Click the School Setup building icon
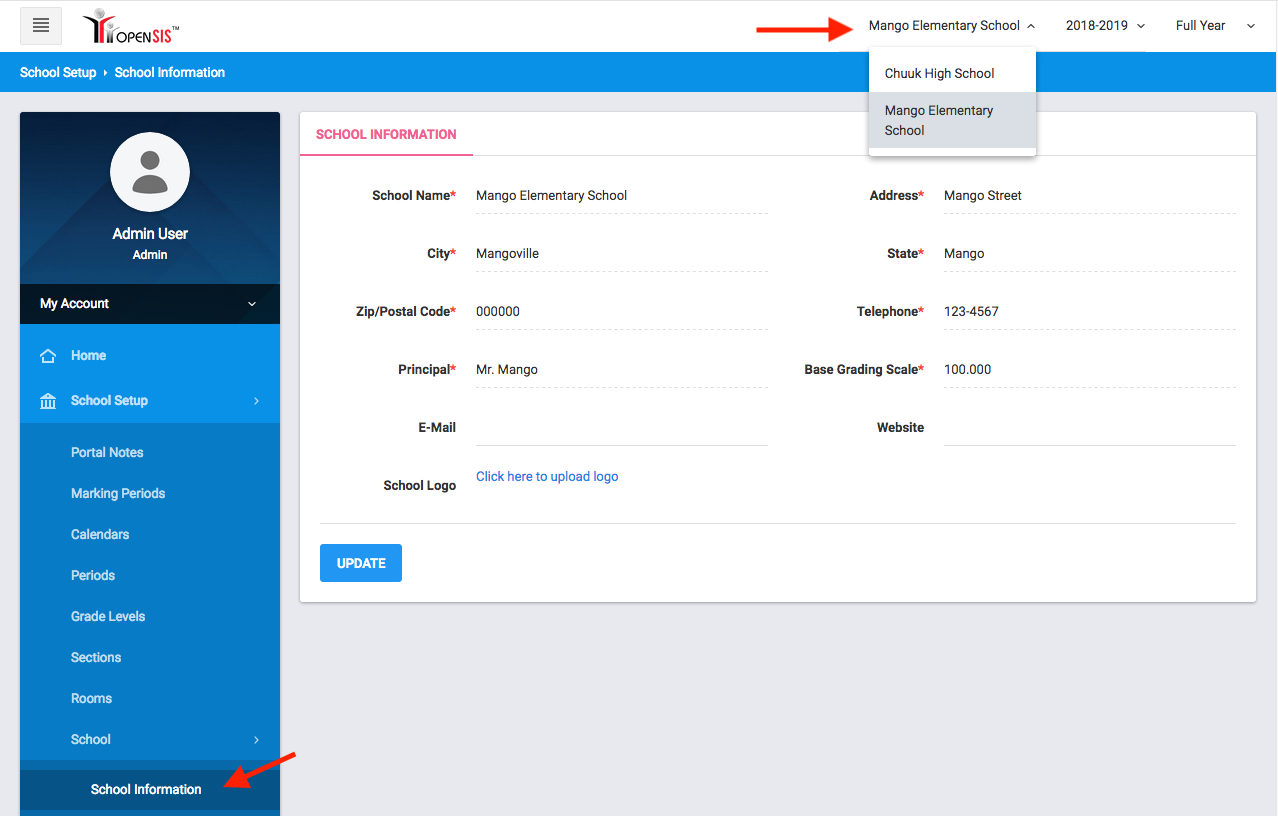The width and height of the screenshot is (1278, 816). coord(47,401)
